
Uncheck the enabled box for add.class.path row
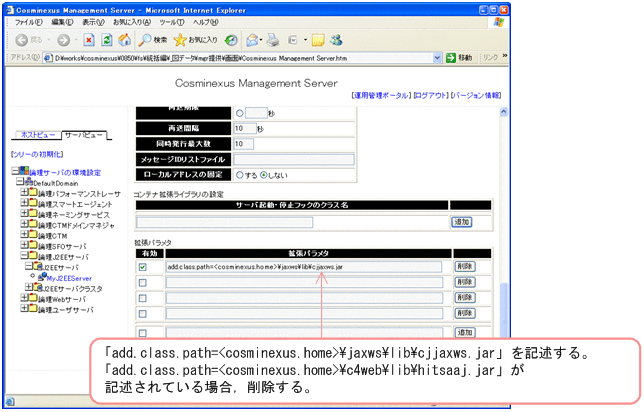[x=144, y=267]
